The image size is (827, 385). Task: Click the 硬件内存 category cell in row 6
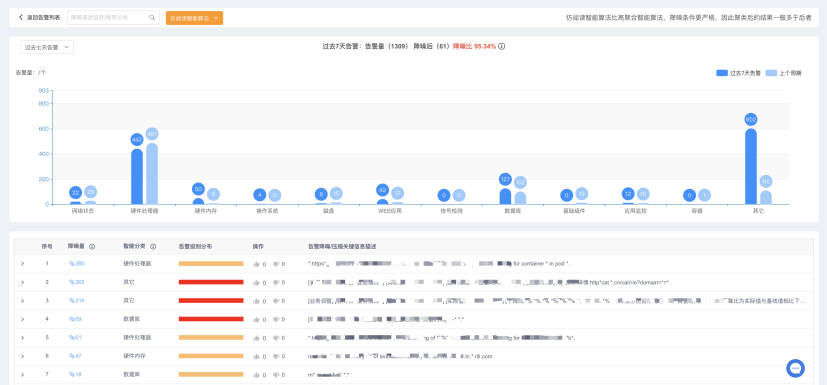pos(134,356)
